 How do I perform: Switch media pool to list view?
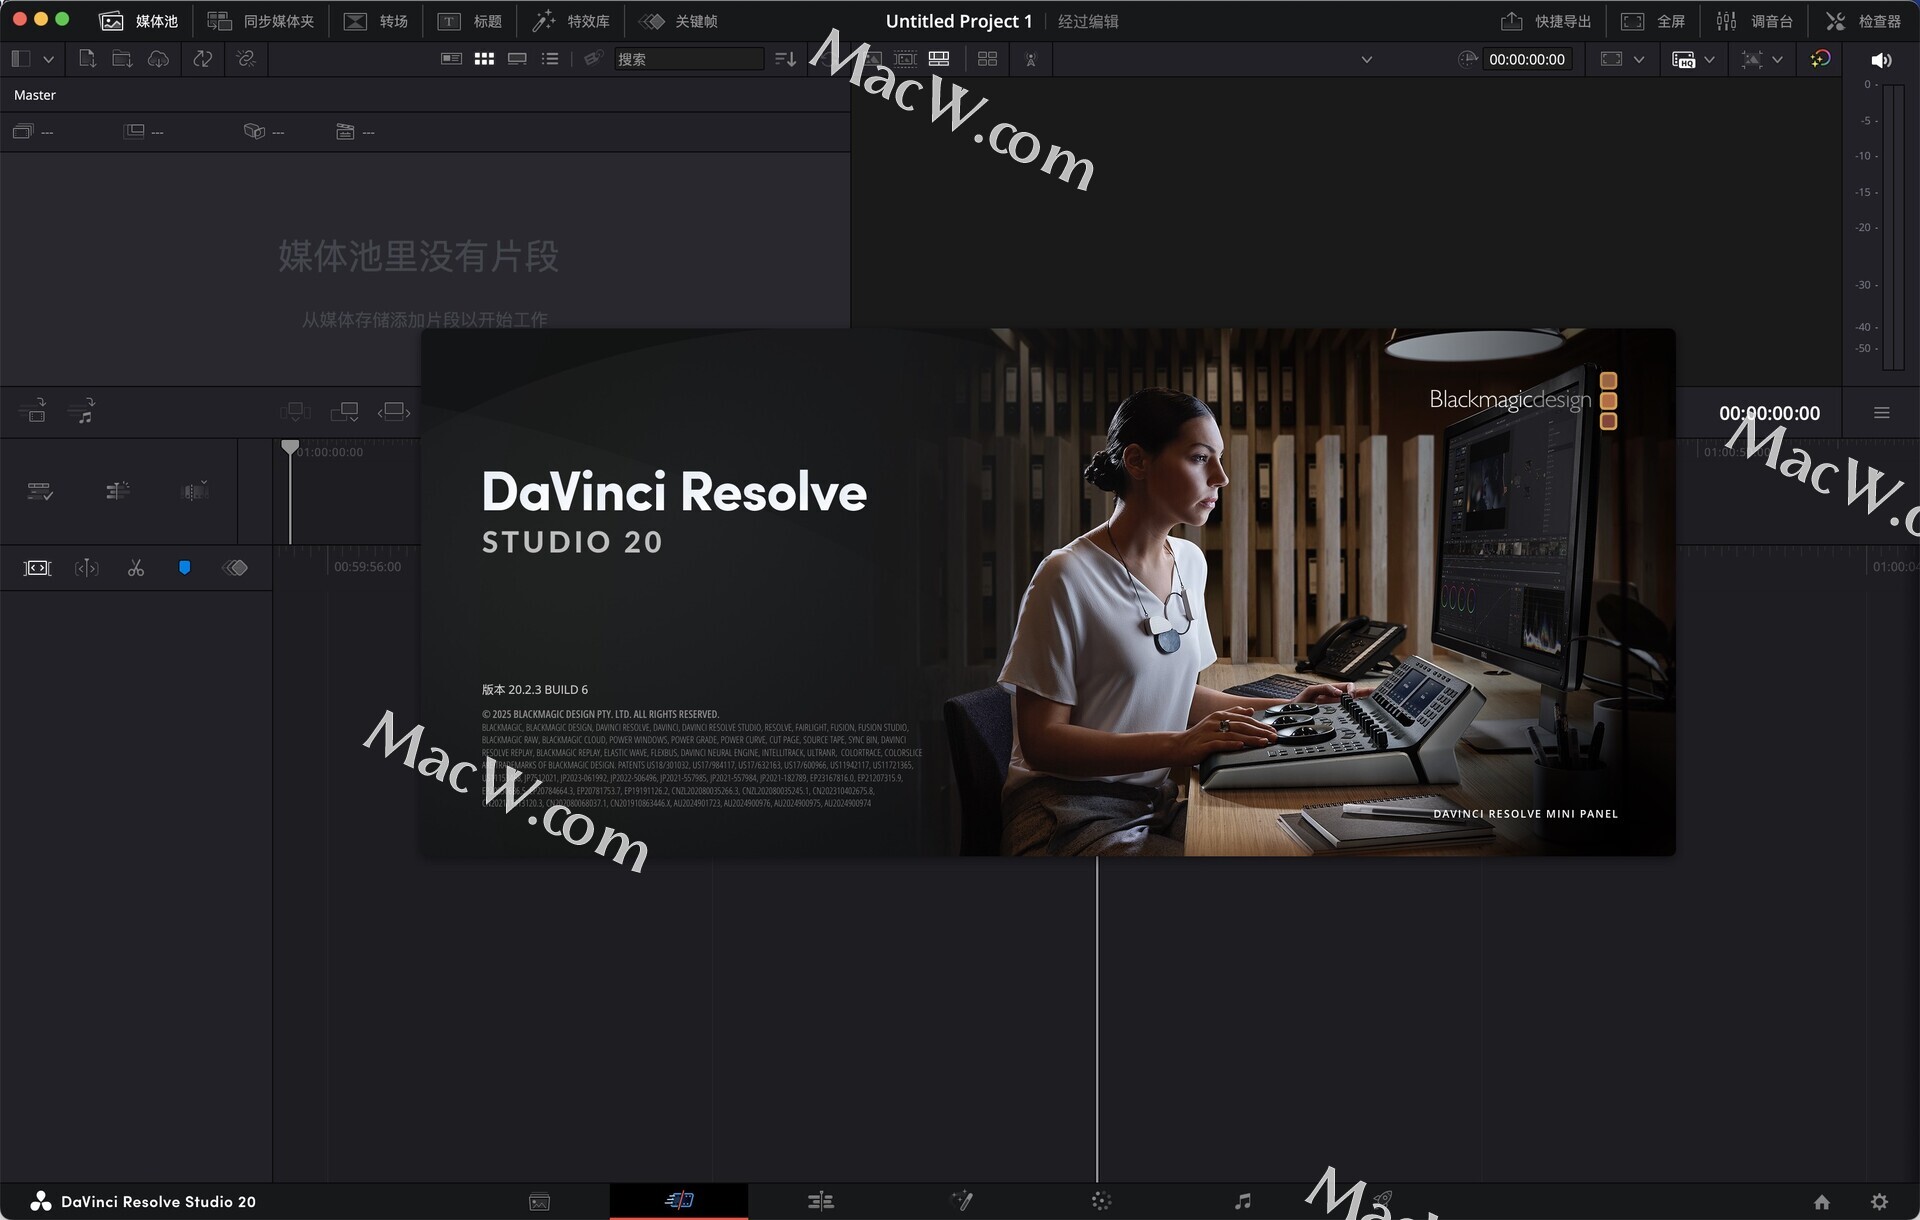(550, 59)
